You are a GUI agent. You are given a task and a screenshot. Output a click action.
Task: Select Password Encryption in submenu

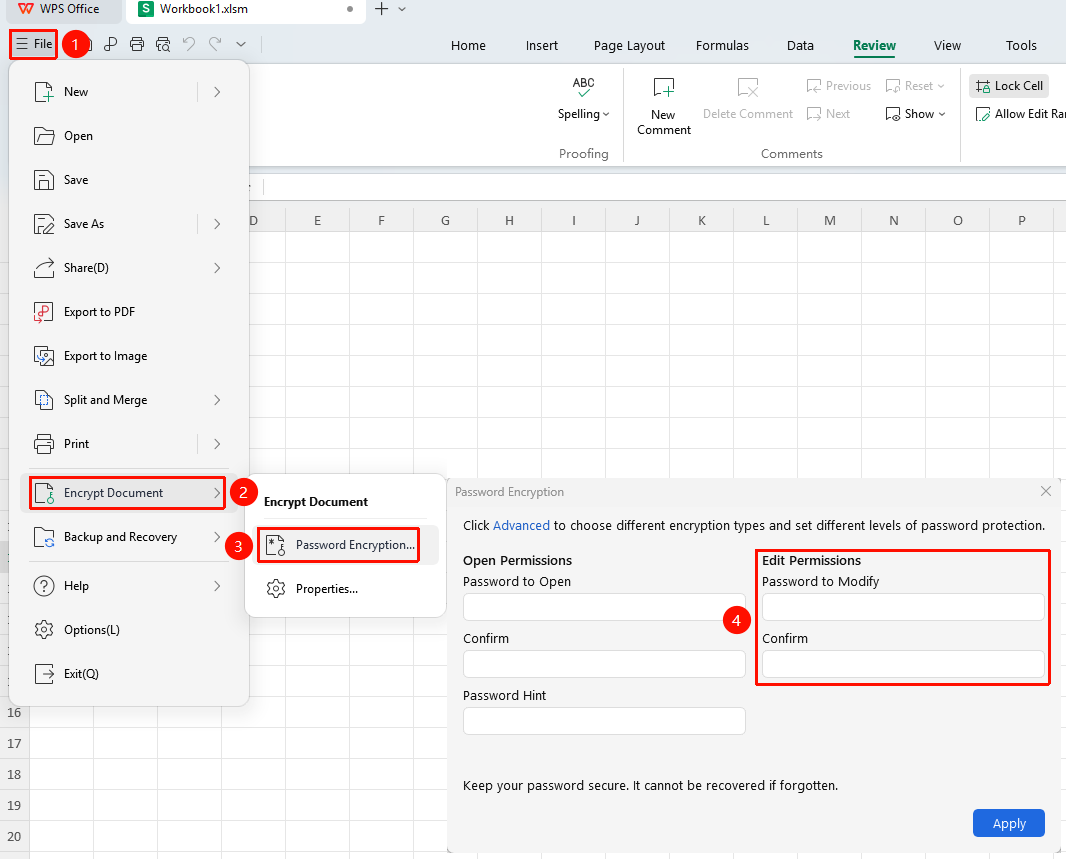(339, 545)
